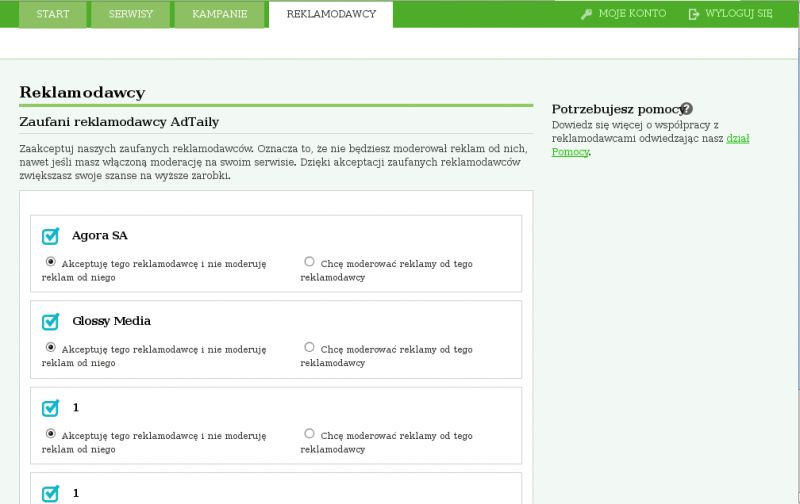Screen dimensions: 800x504
Task: Click the key icon beside MOJE KONTO
Action: coord(586,14)
